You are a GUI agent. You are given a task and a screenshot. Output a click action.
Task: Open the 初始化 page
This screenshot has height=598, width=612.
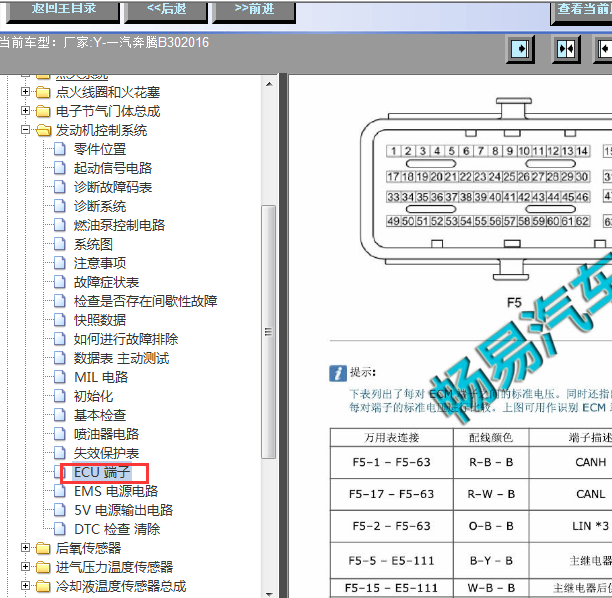pos(93,396)
